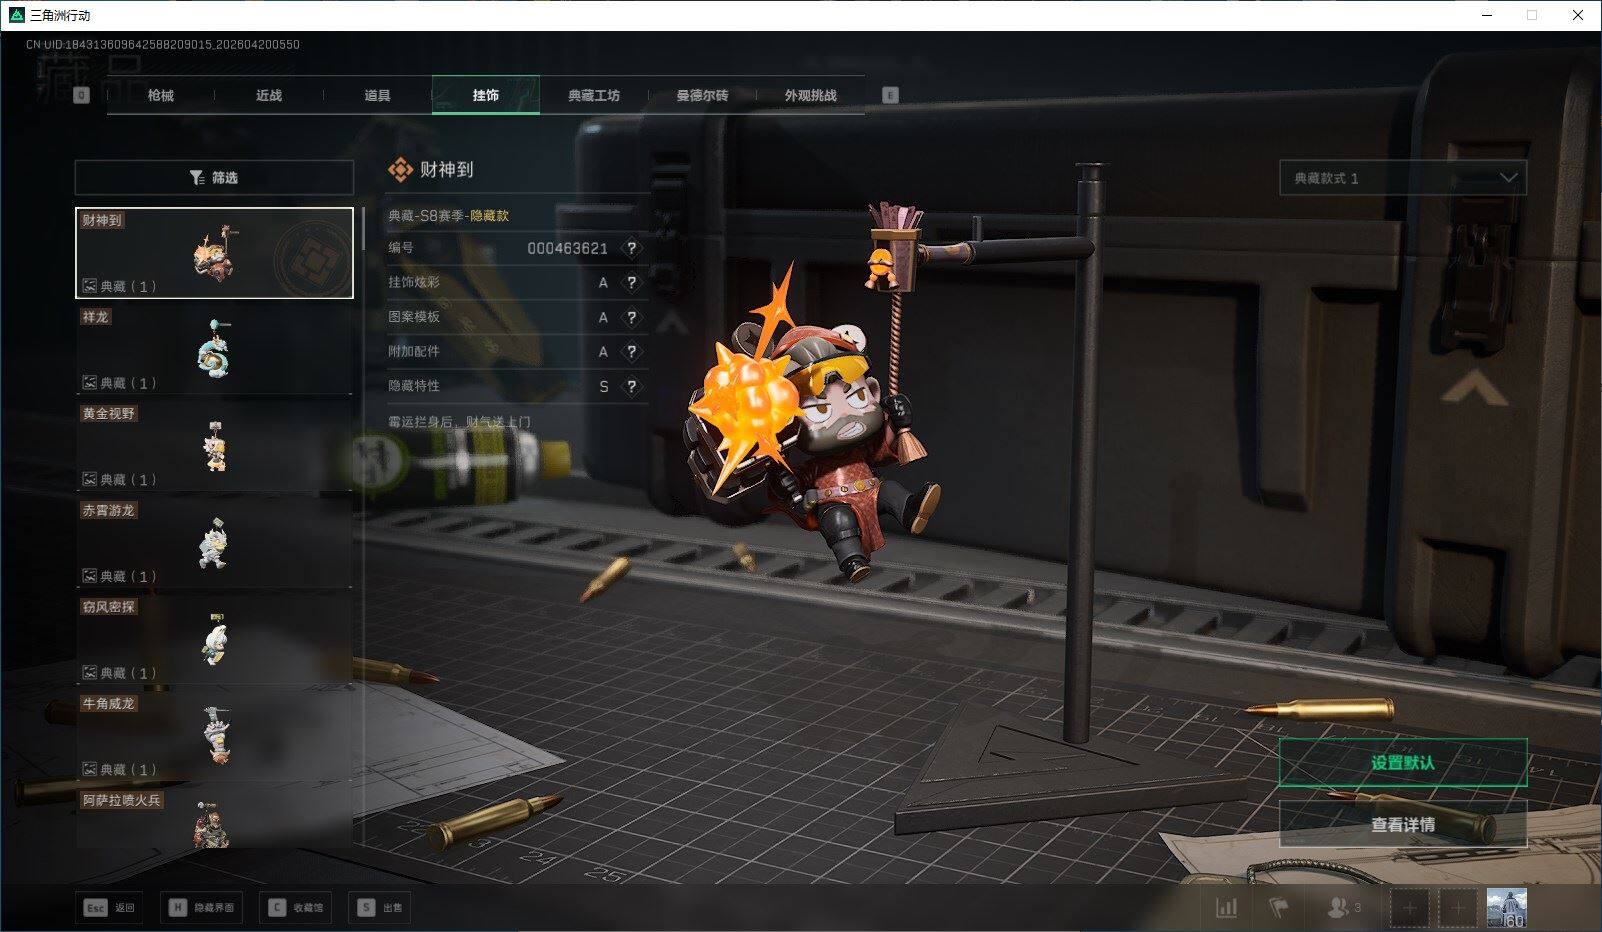Minimize the 三角洲行动 window

(x=1486, y=15)
